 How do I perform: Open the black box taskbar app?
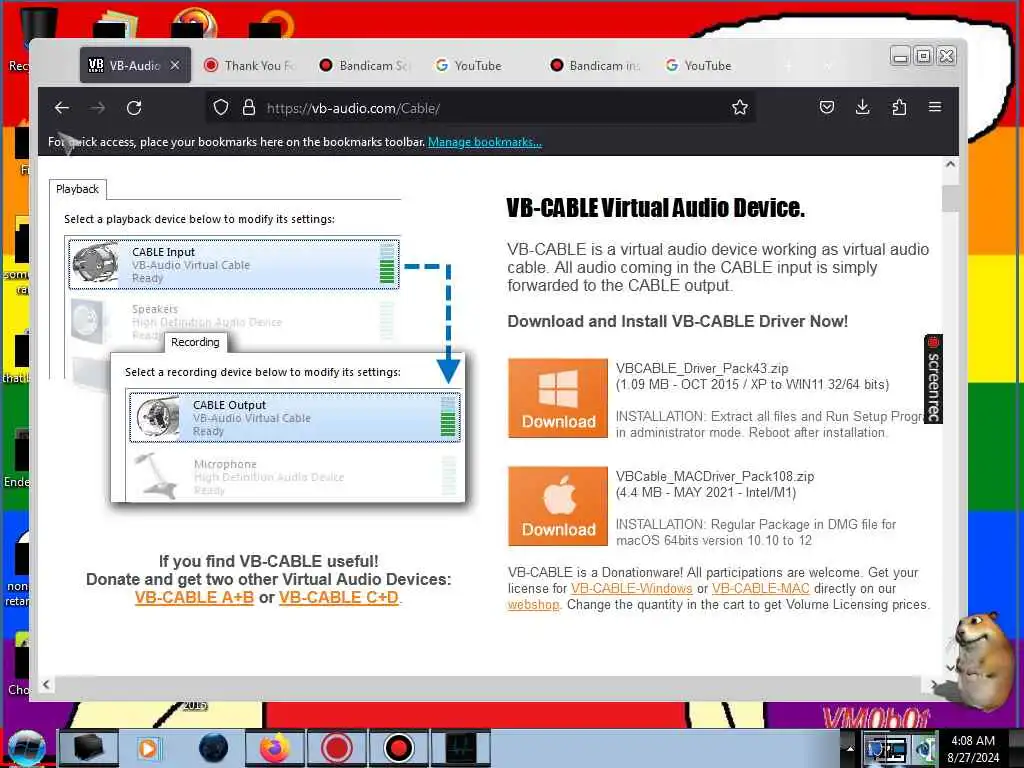coord(89,748)
